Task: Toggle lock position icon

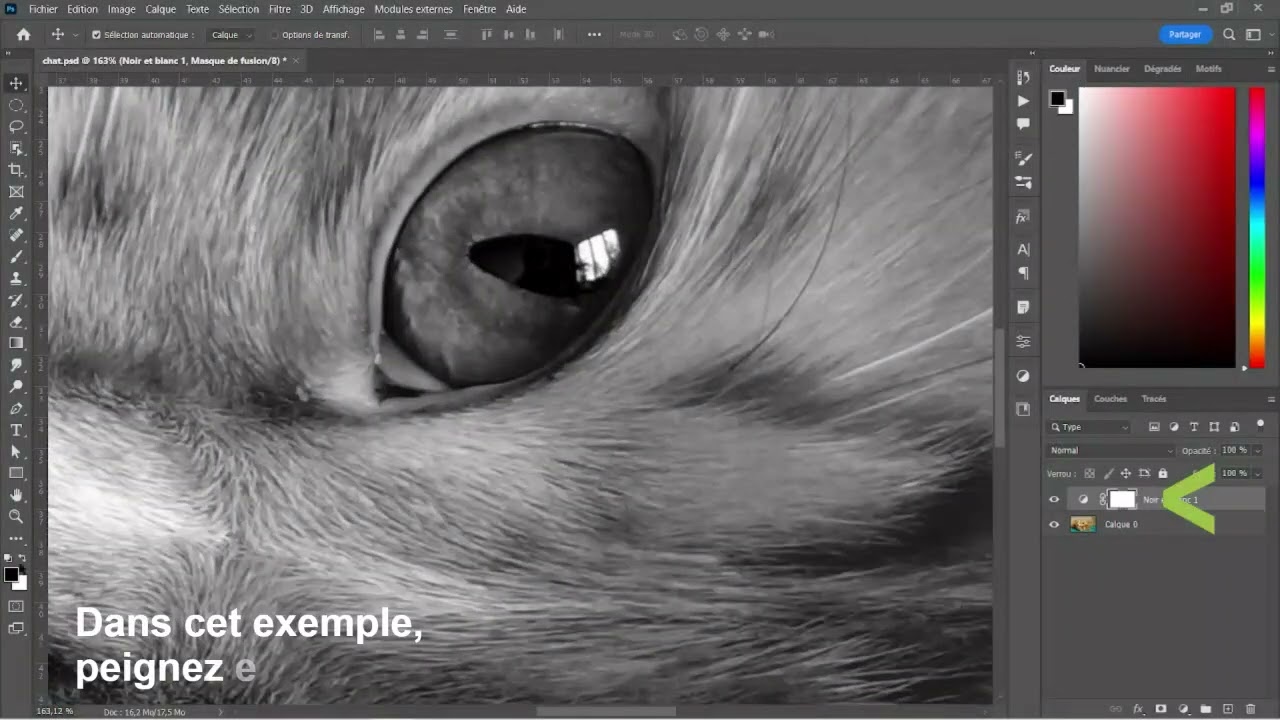Action: coord(1126,473)
